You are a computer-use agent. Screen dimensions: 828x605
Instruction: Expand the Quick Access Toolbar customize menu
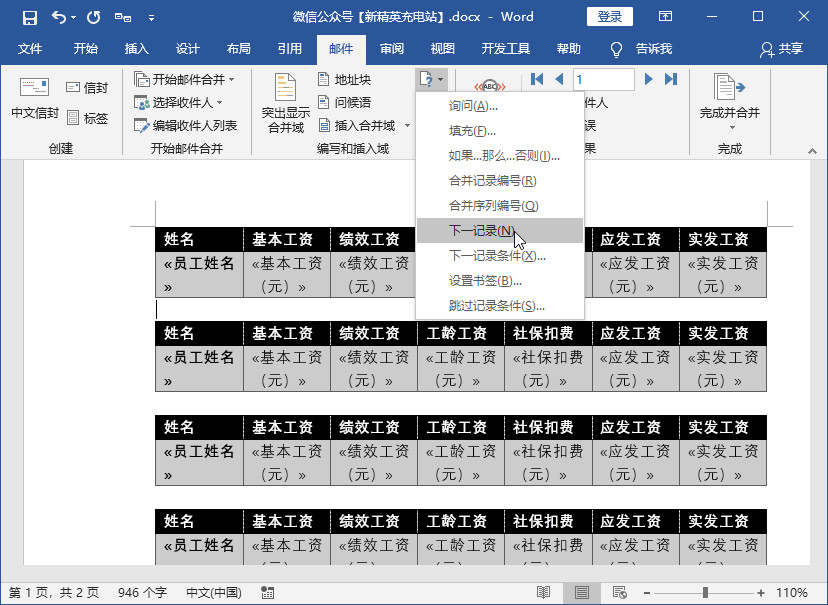point(152,17)
